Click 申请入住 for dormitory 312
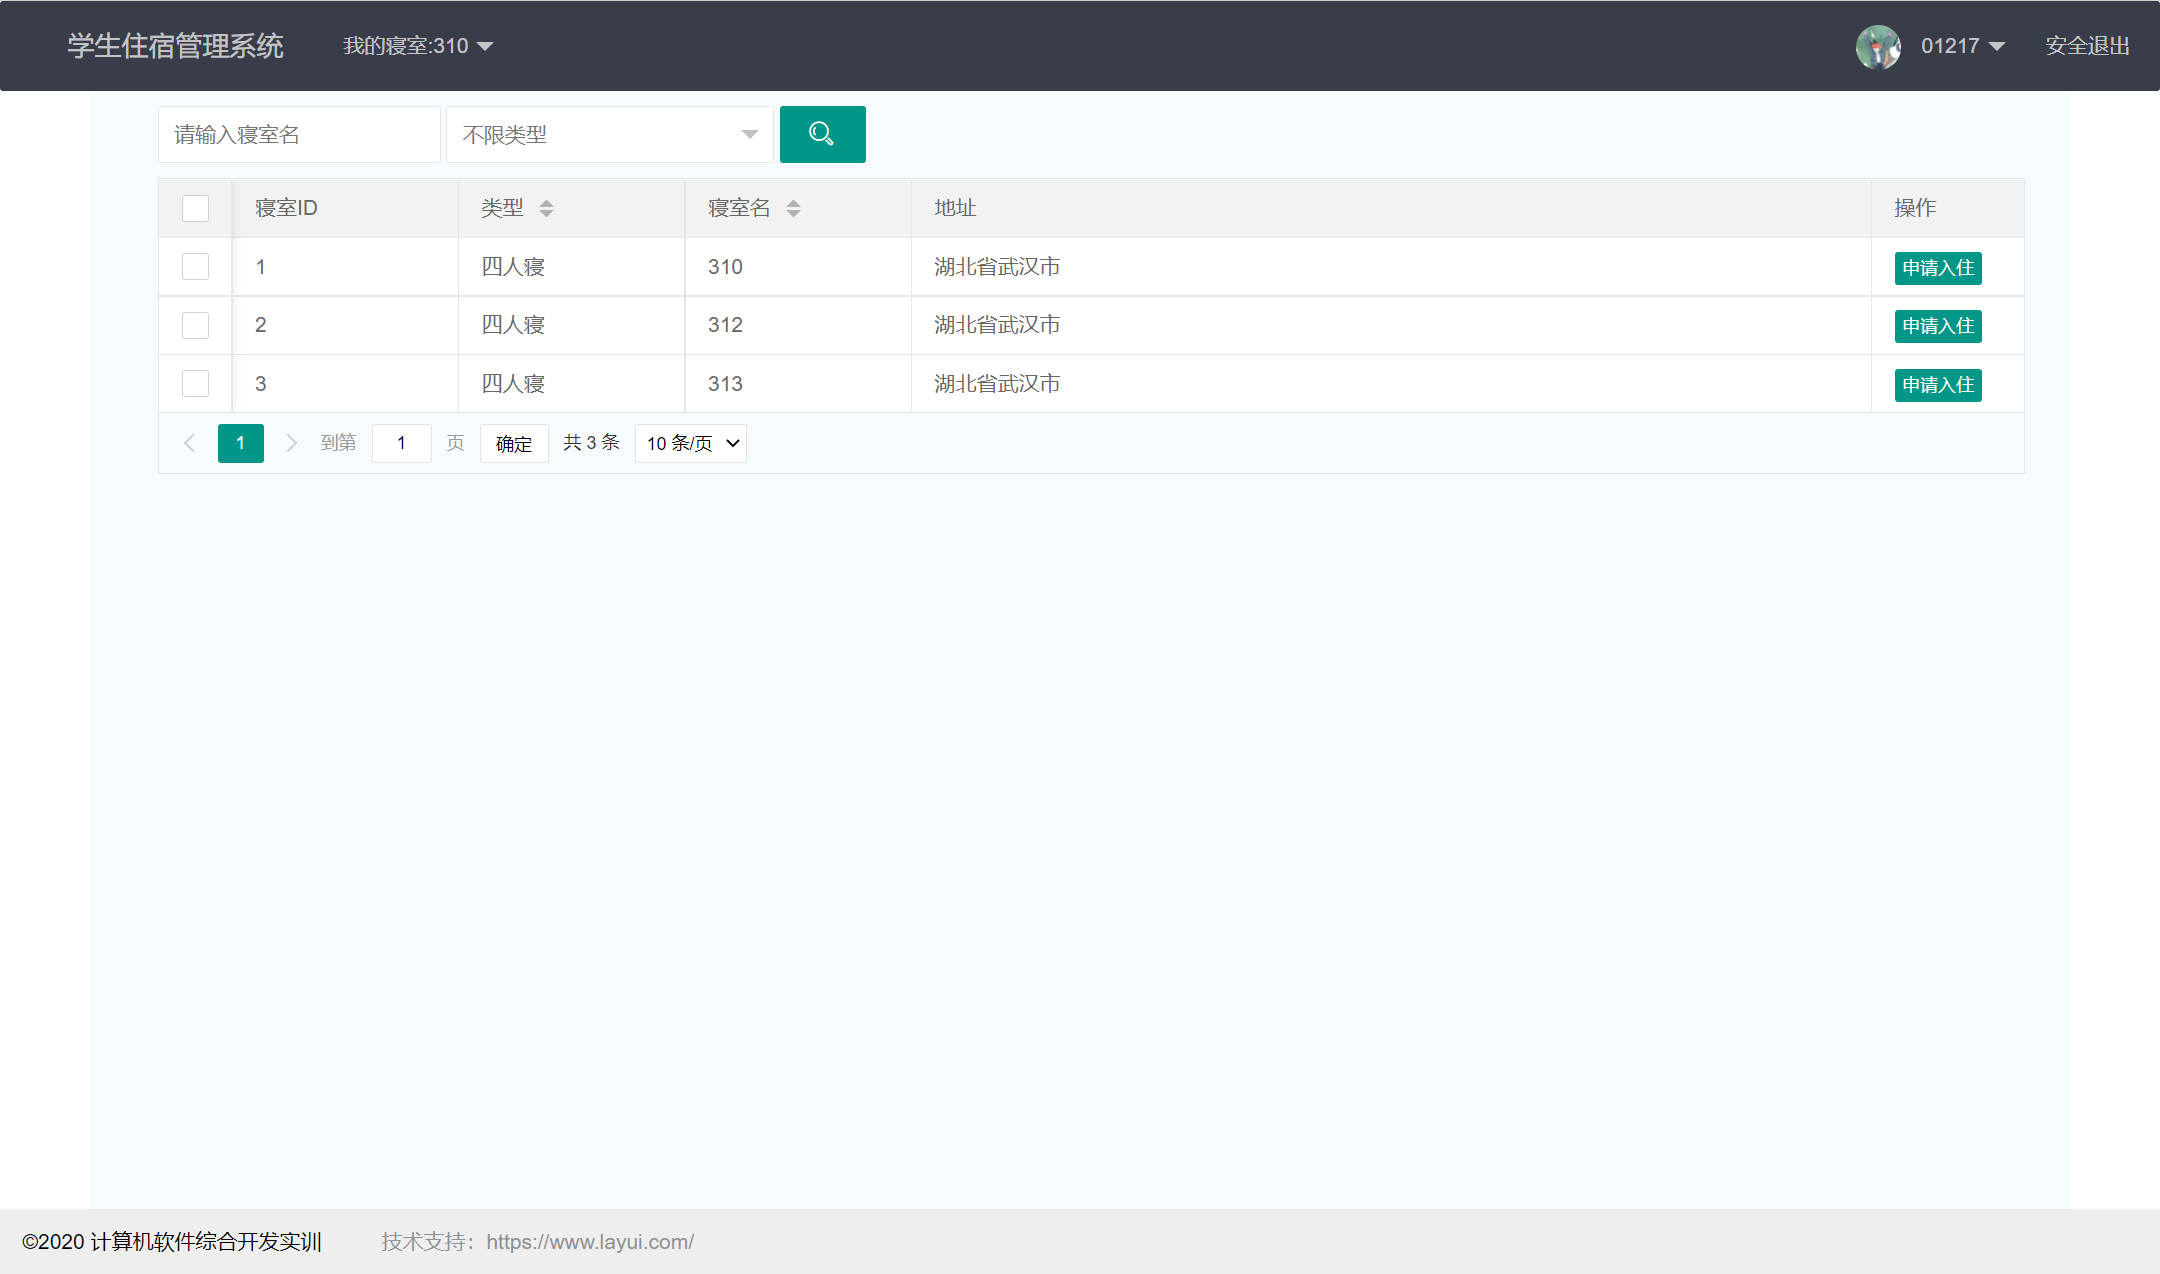Image resolution: width=2160 pixels, height=1274 pixels. pos(1937,326)
